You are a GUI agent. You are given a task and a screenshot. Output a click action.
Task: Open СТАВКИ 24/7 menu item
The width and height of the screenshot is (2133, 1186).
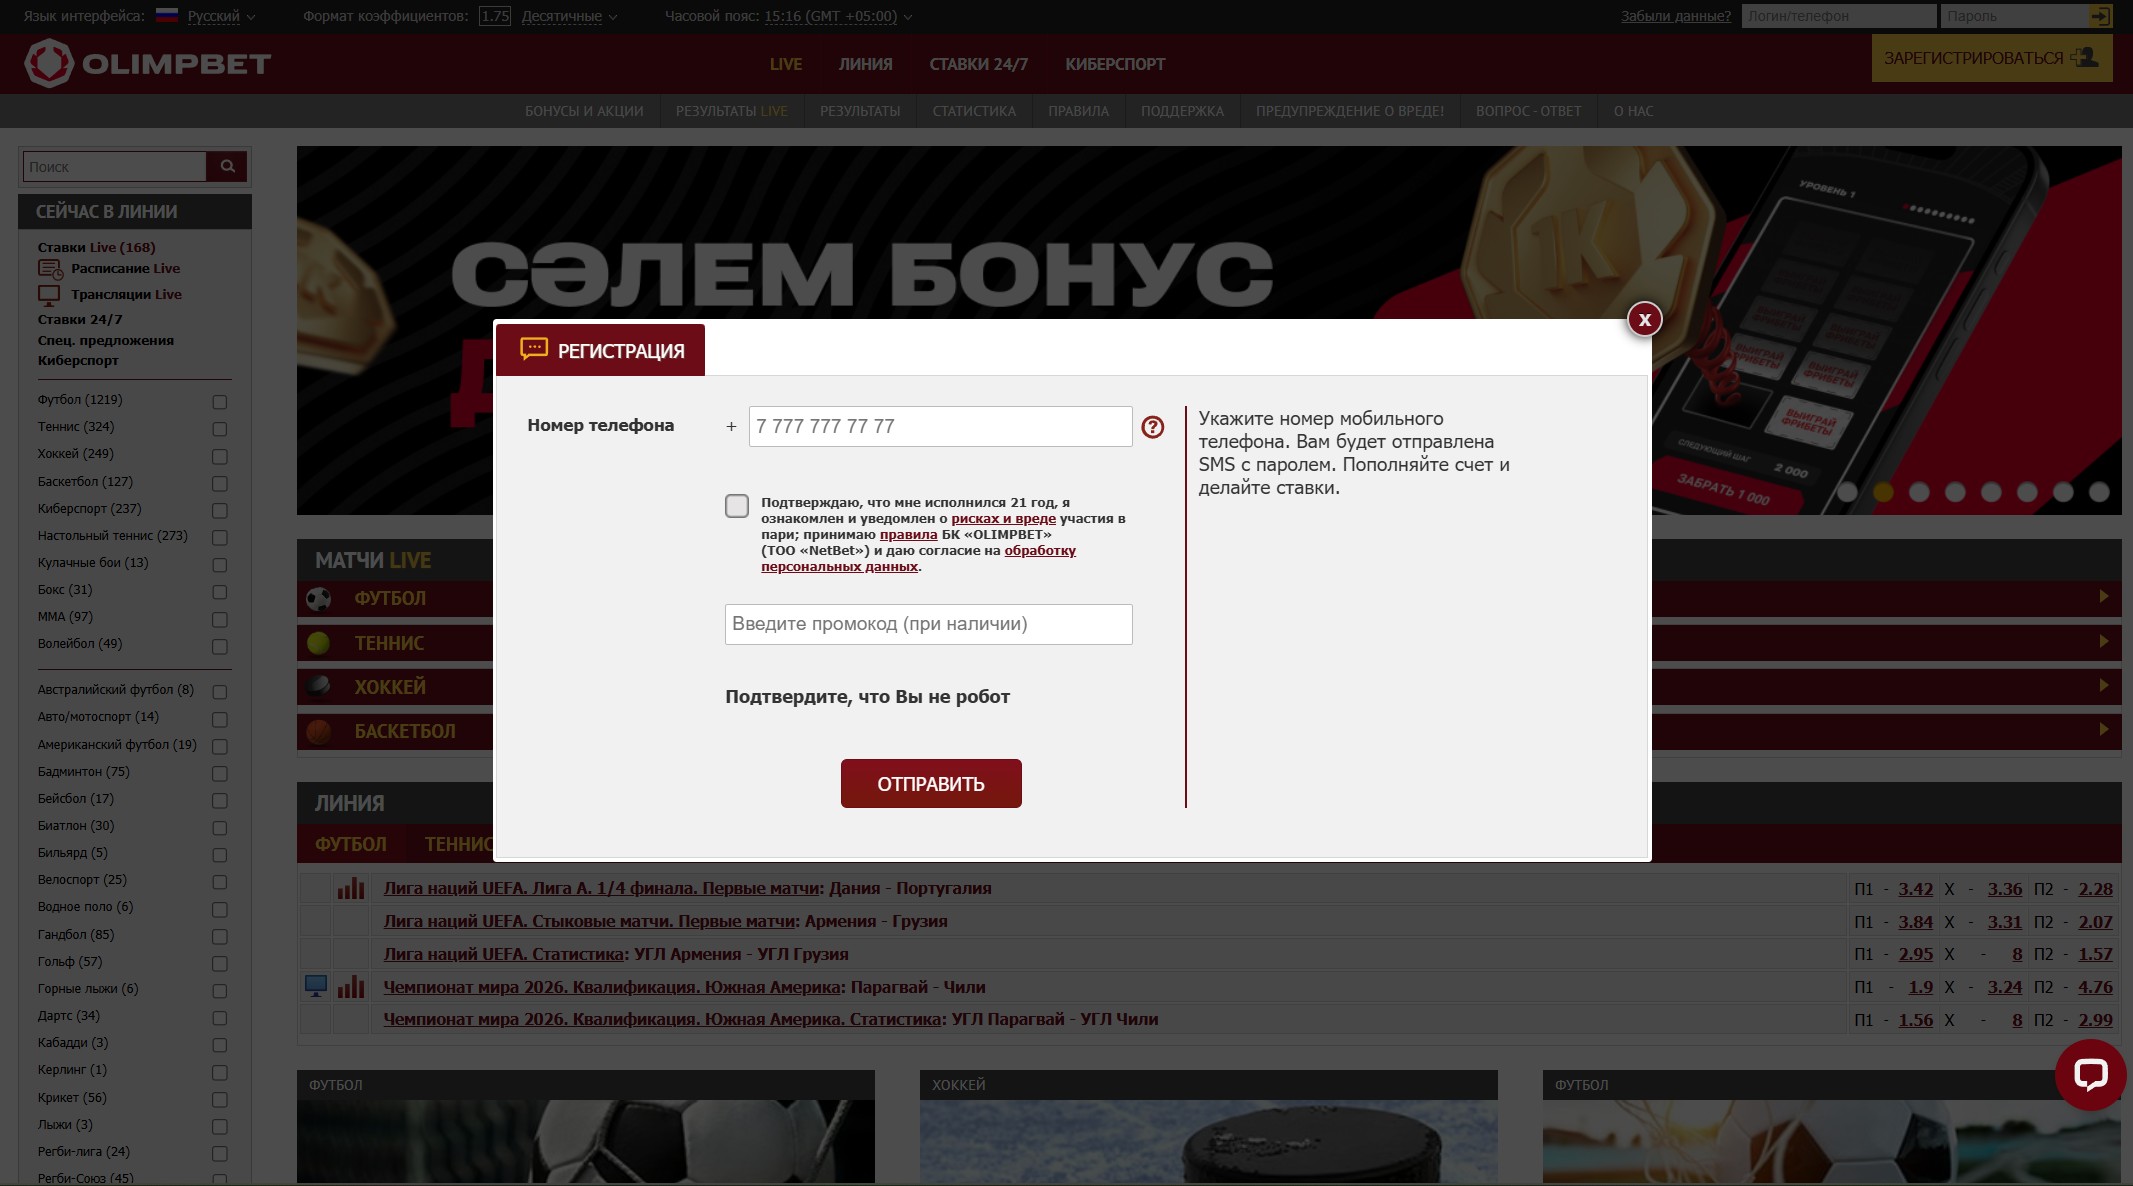[978, 64]
